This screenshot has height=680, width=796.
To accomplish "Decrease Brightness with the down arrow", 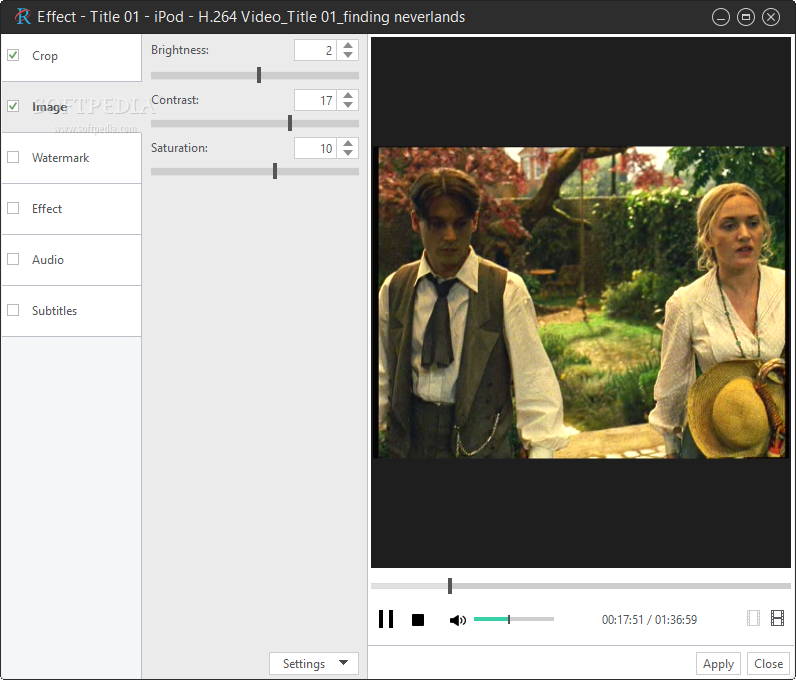I will coord(348,54).
